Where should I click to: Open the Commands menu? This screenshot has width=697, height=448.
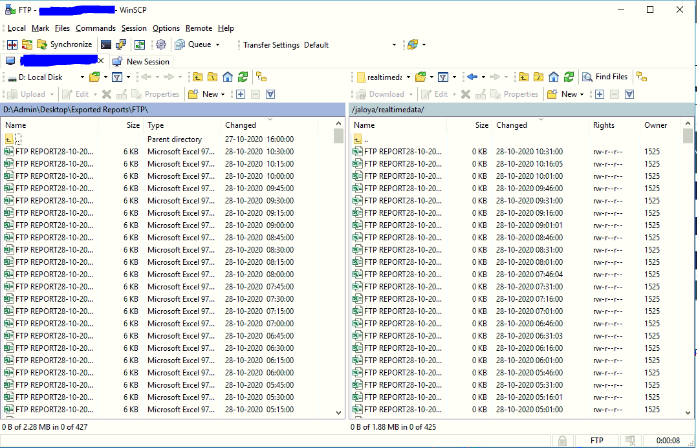click(95, 29)
